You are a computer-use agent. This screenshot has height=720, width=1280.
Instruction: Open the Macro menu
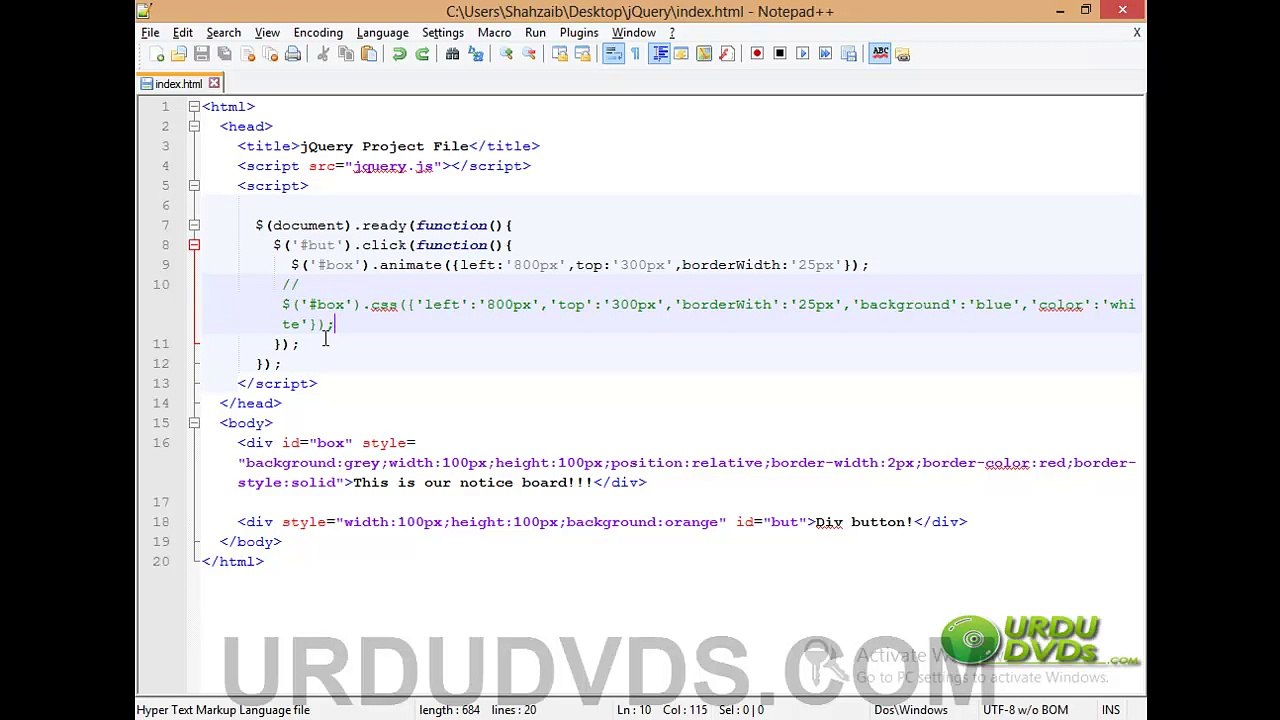point(494,33)
